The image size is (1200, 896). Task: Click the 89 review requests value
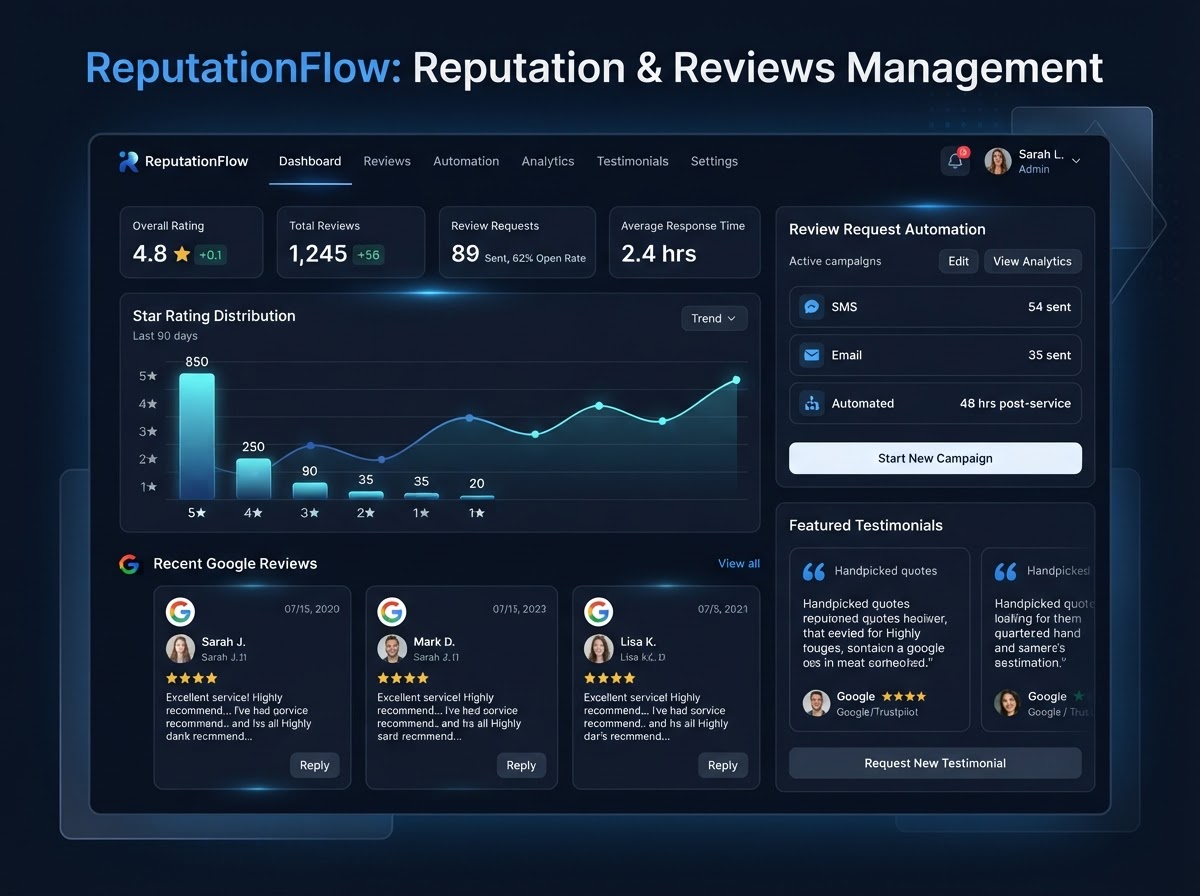(465, 254)
